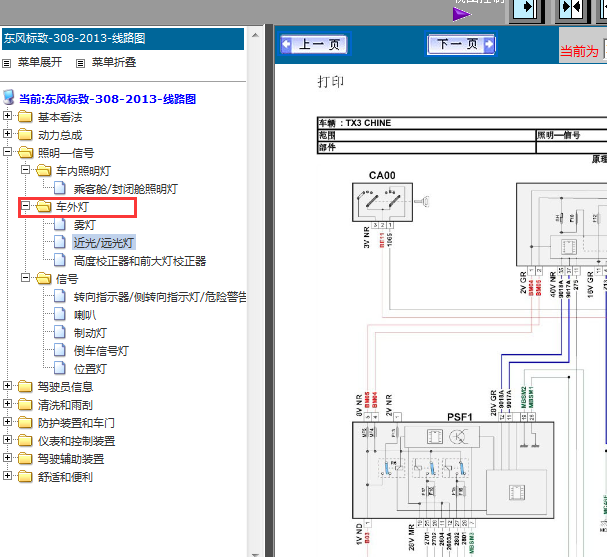
Task: Click the 车内照明灯 folder label
Action: (x=83, y=171)
